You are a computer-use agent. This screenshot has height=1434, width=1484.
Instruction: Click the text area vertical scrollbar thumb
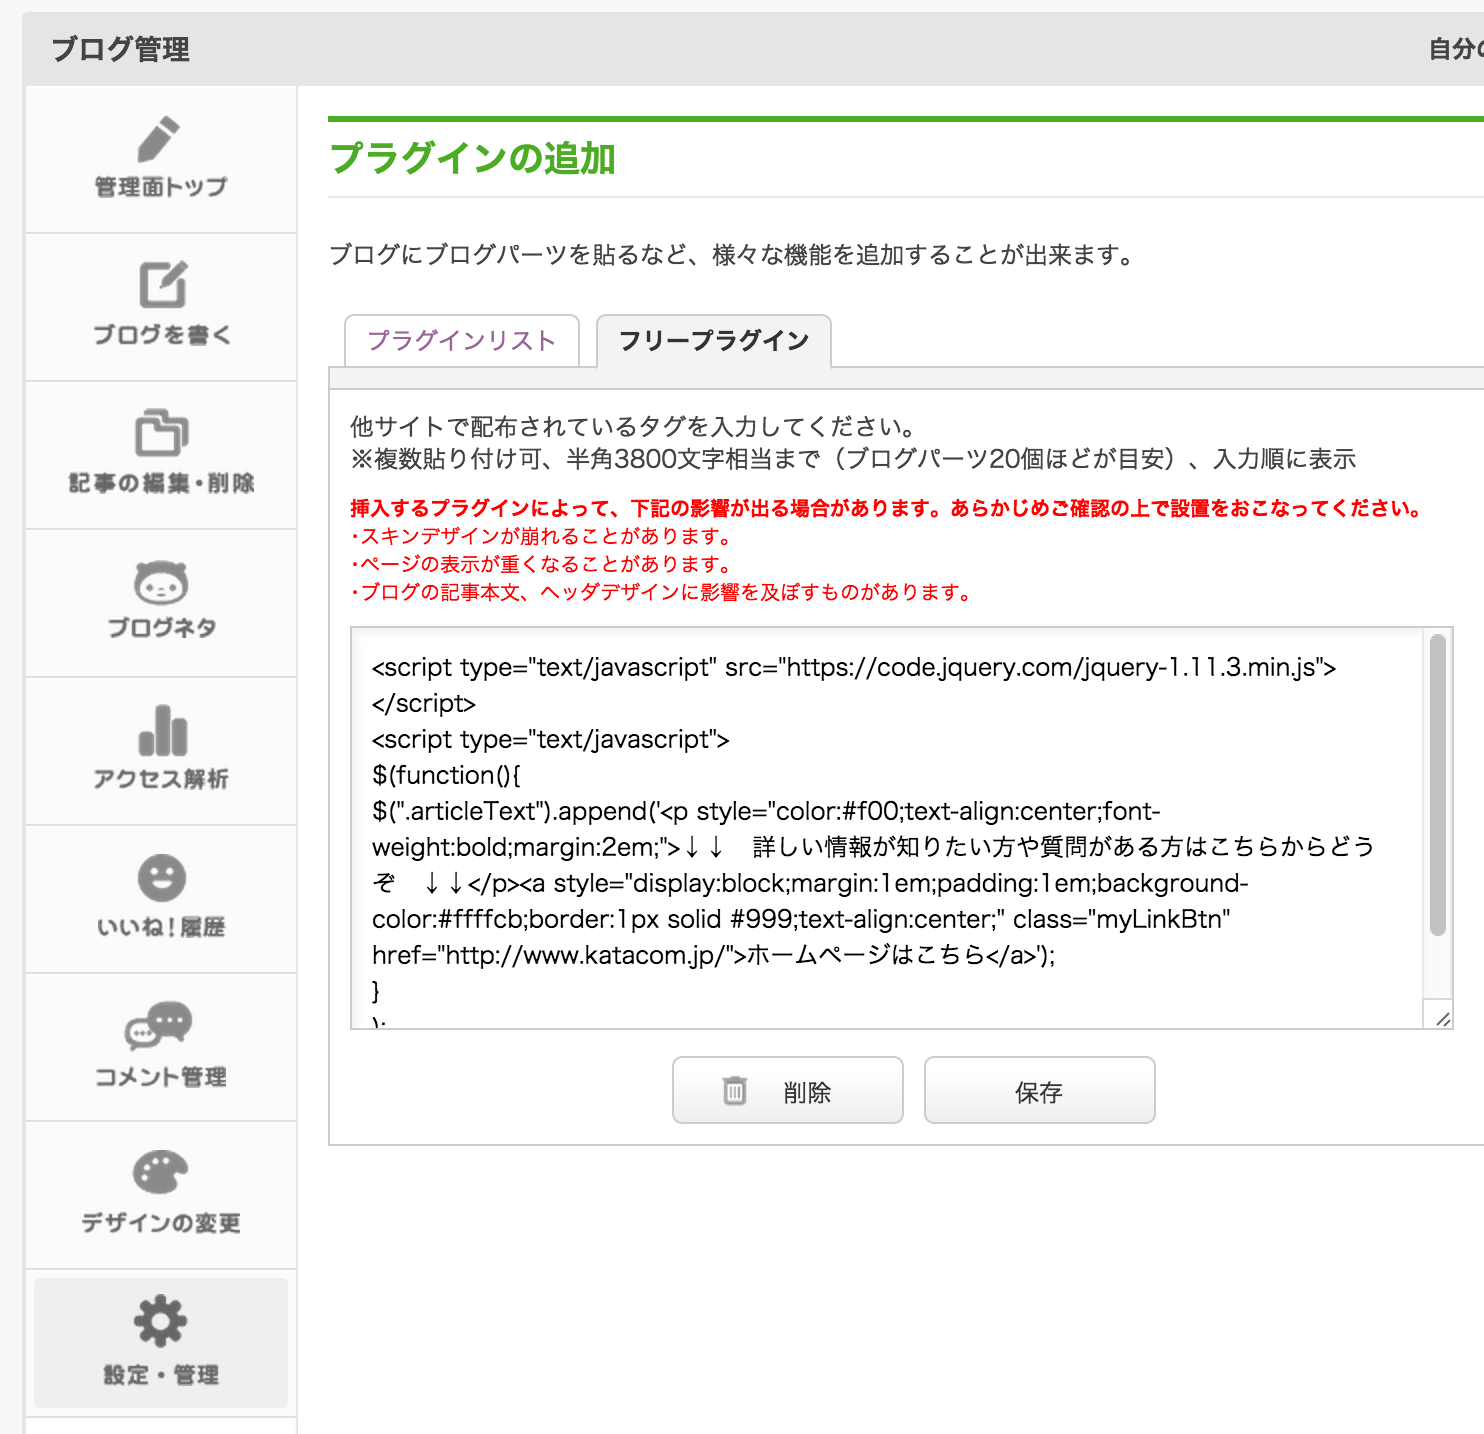coord(1438,785)
